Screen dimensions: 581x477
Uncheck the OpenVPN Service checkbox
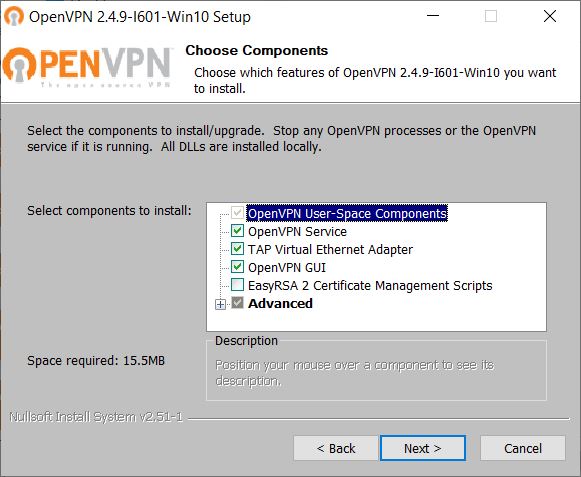pos(237,231)
